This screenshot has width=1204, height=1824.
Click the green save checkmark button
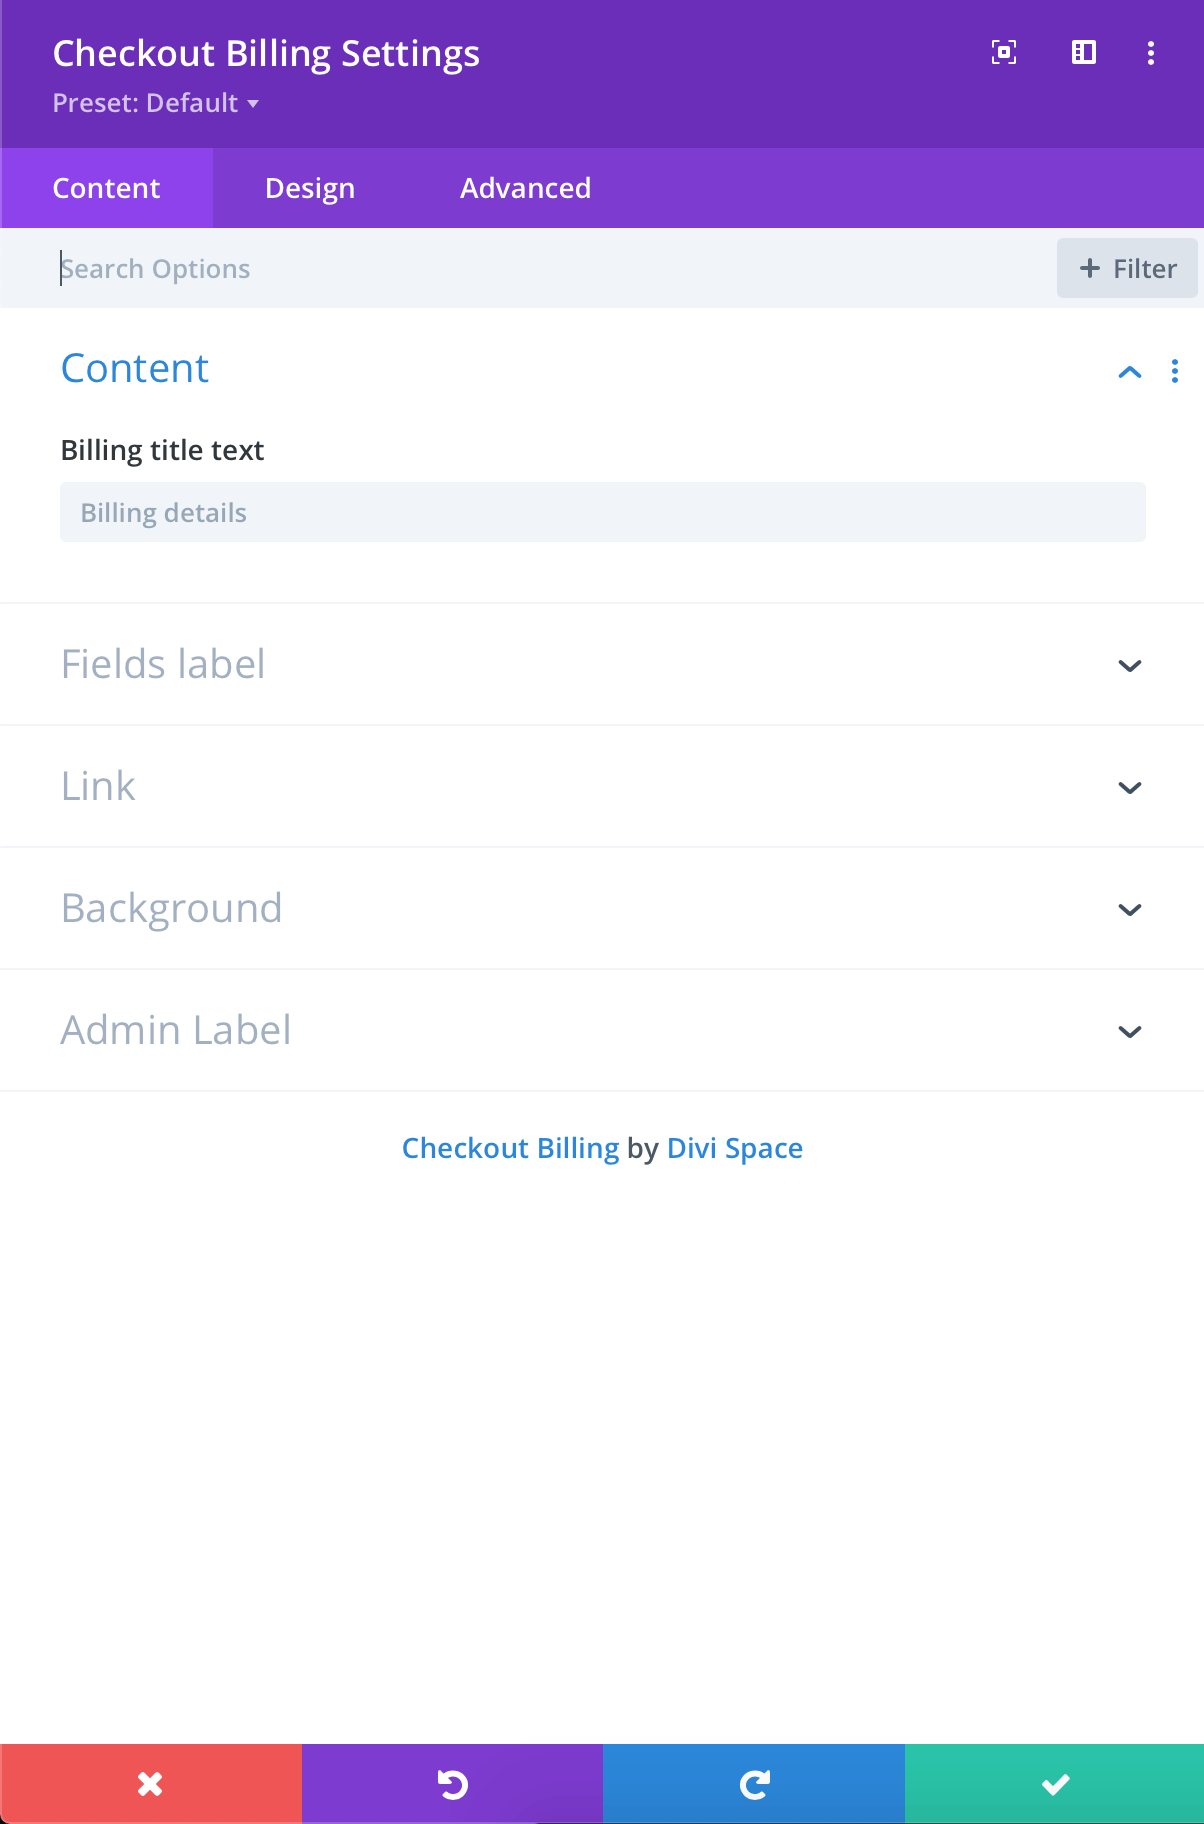click(x=1054, y=1783)
